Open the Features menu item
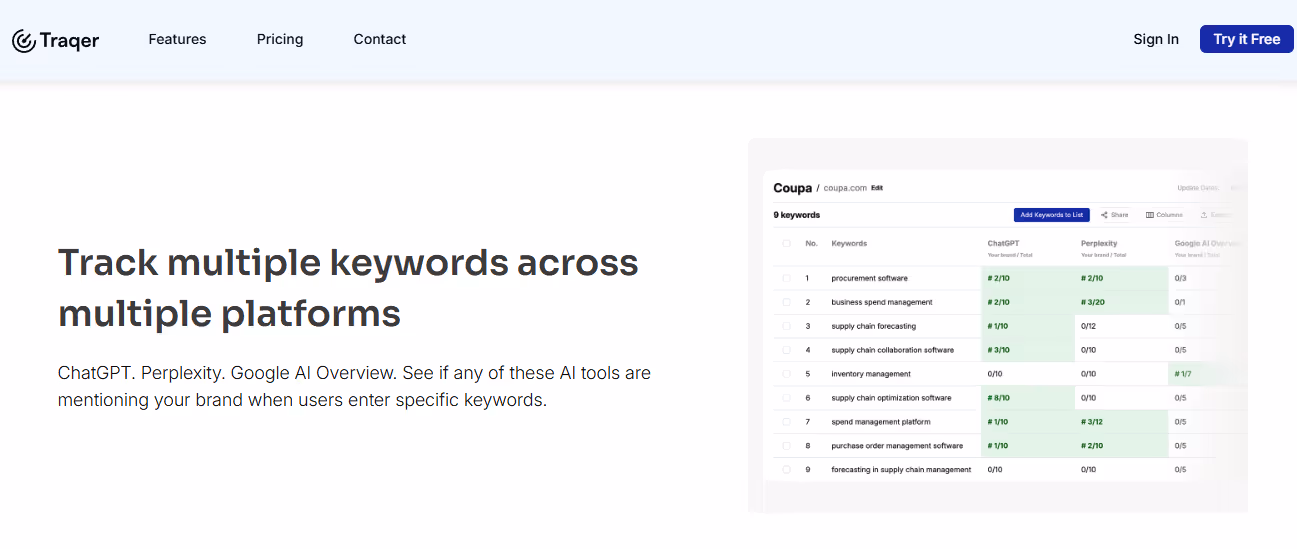 tap(177, 39)
